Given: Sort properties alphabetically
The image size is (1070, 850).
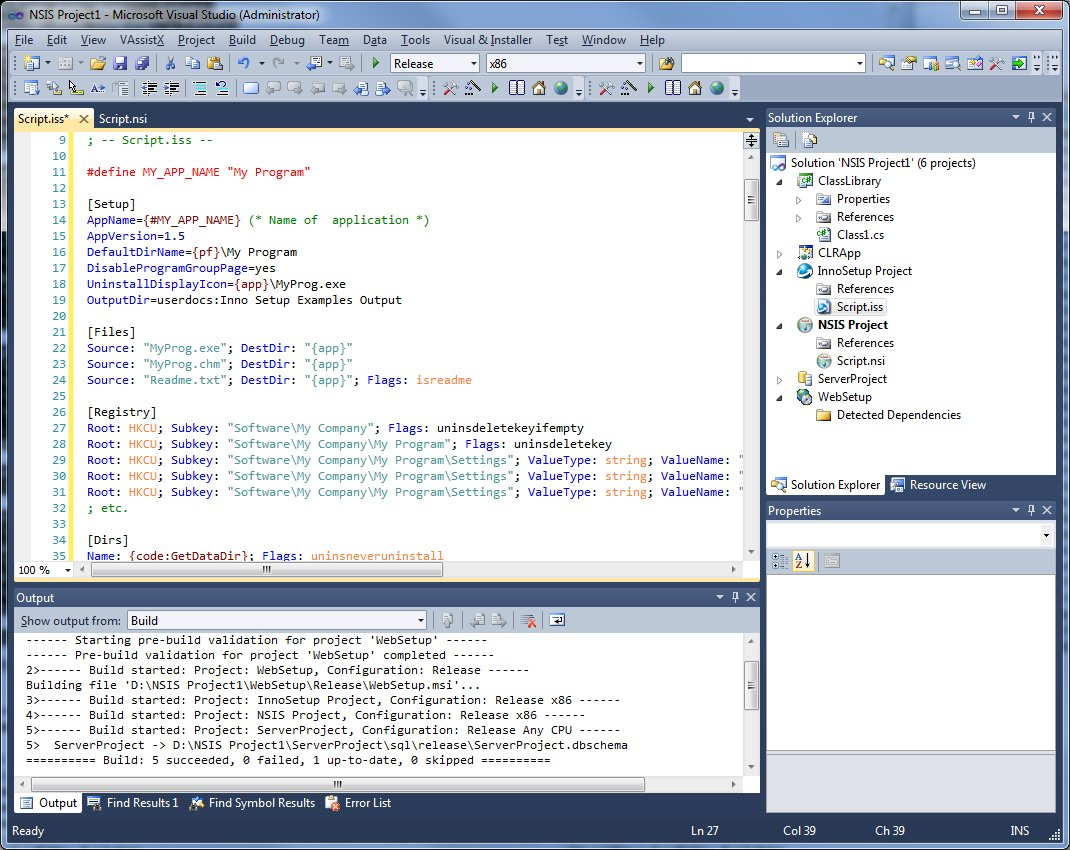Looking at the screenshot, I should (x=803, y=561).
